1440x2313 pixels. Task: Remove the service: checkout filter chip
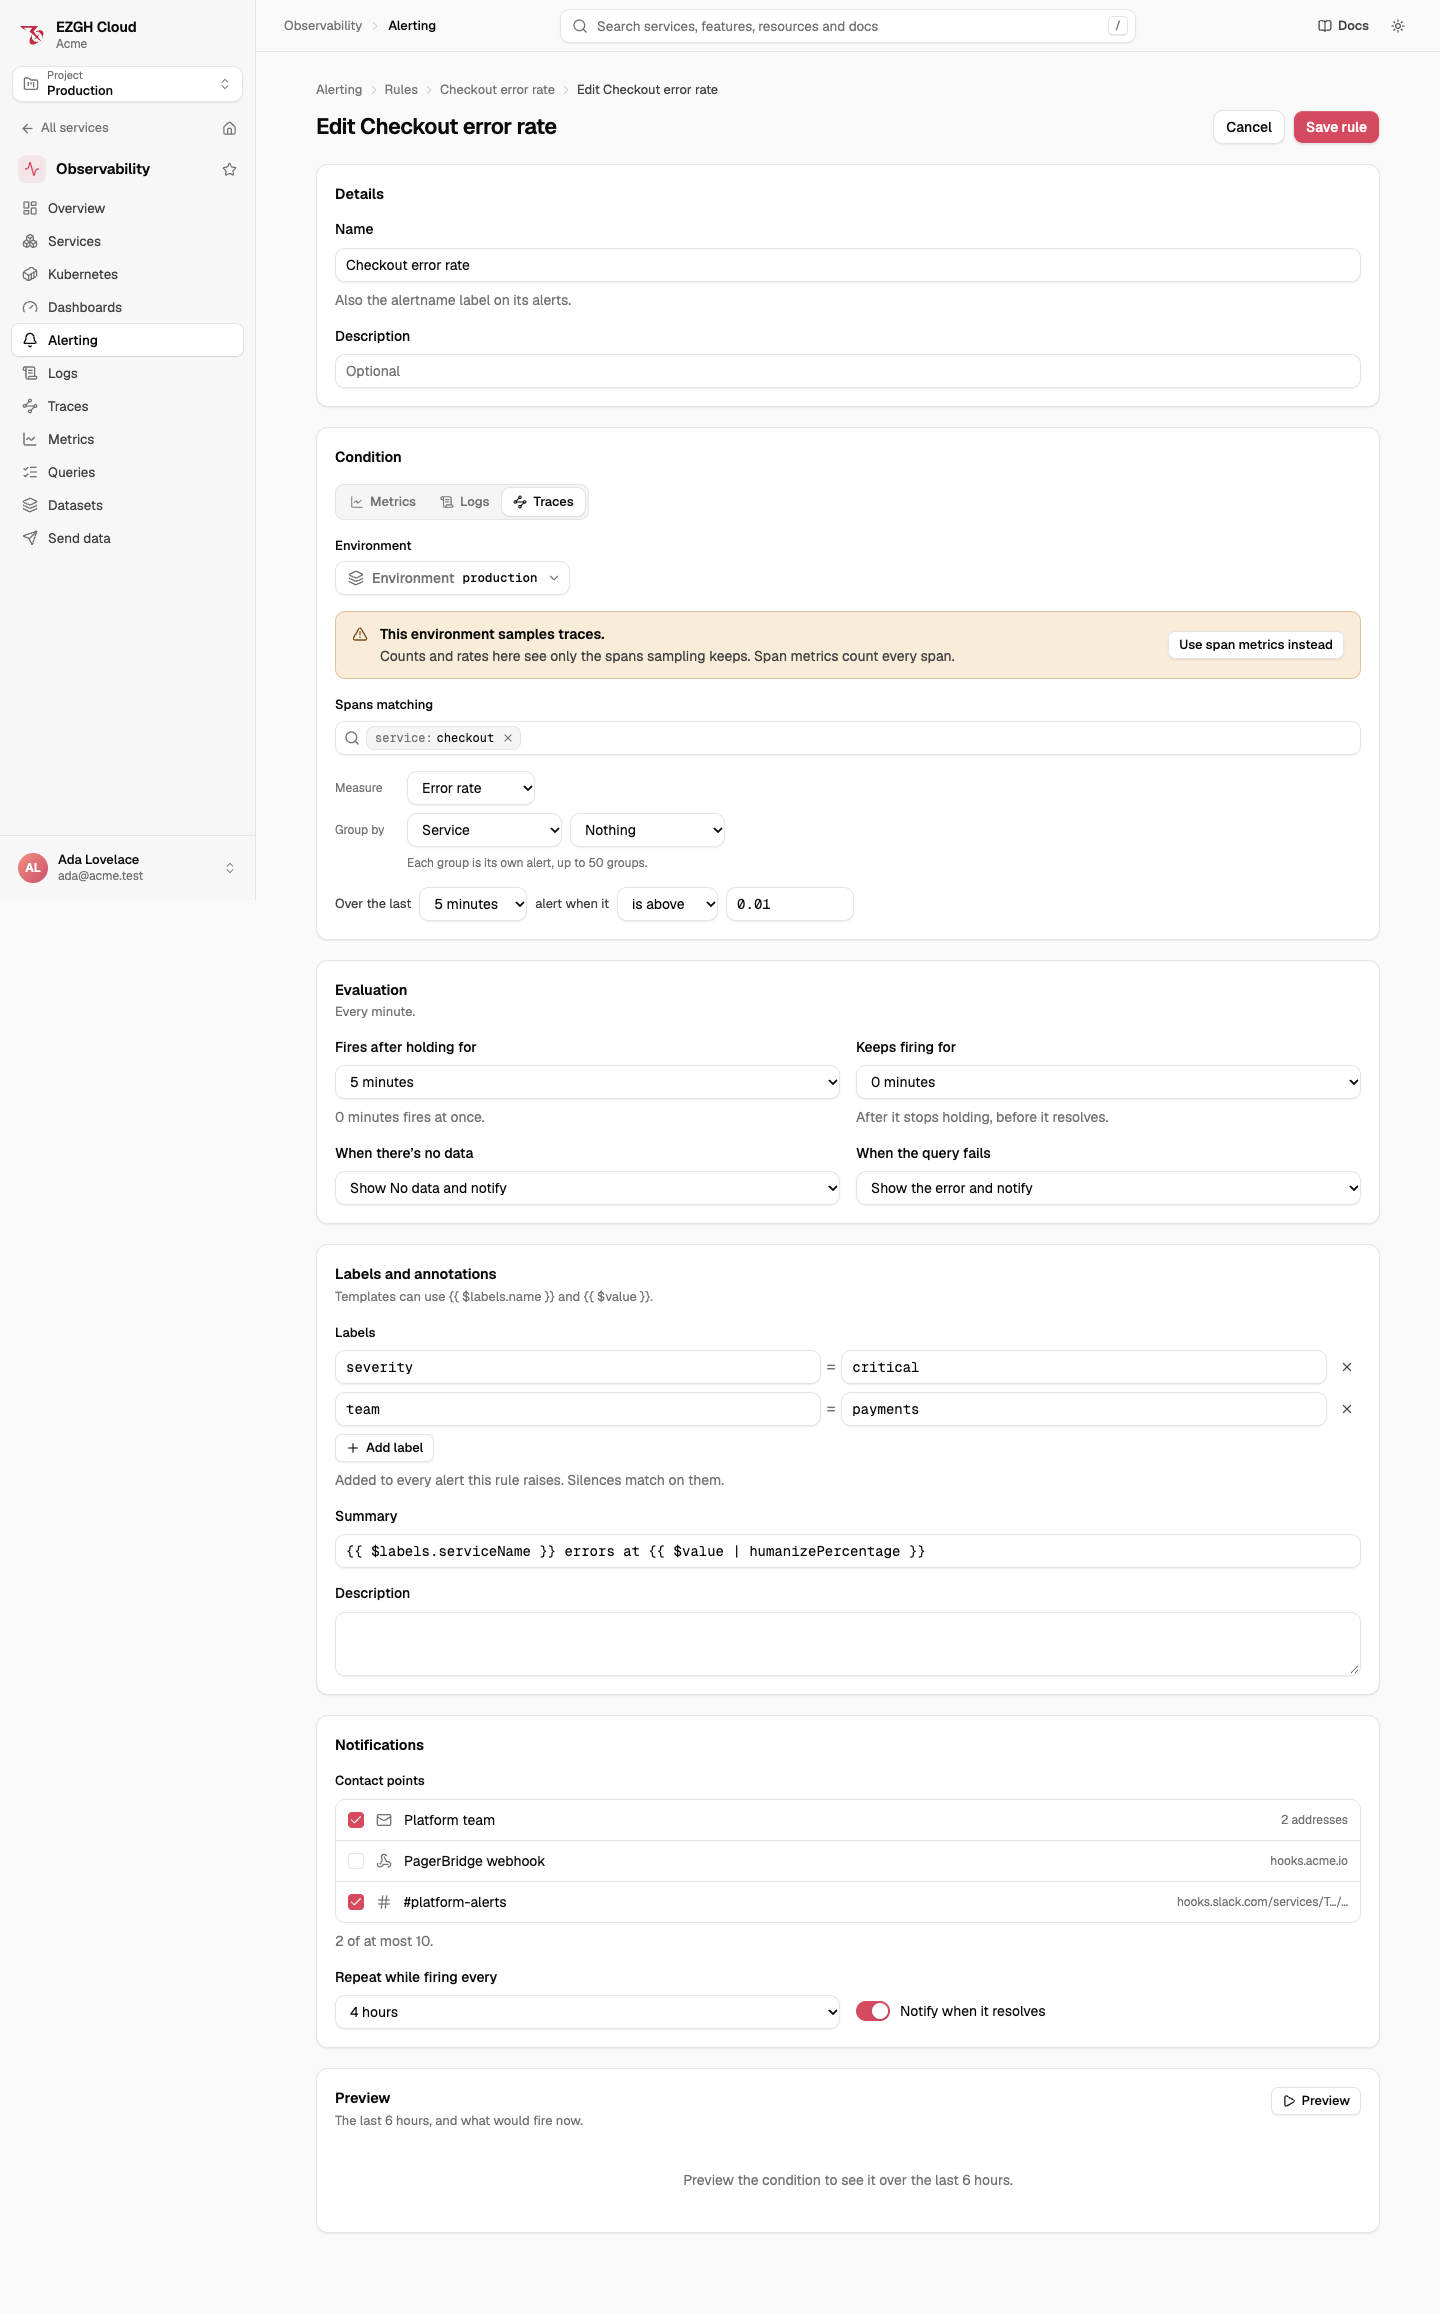(508, 738)
